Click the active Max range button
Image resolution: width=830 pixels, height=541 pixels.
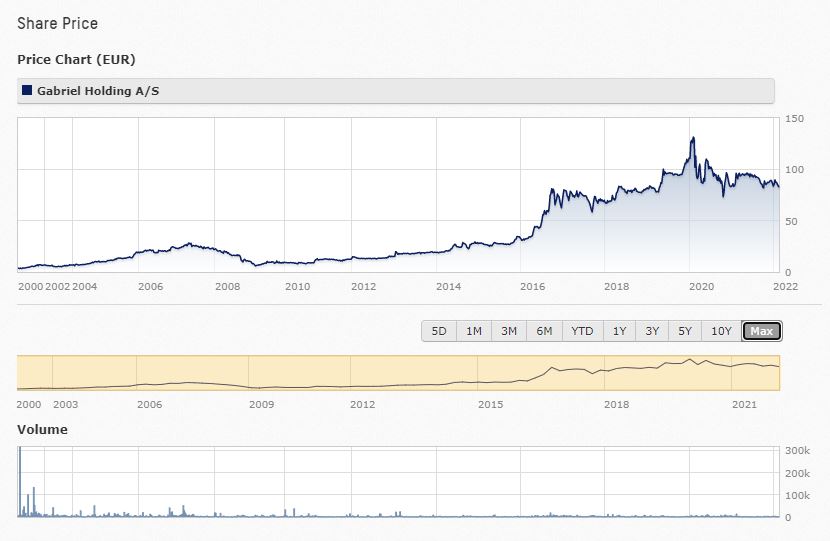click(x=762, y=331)
